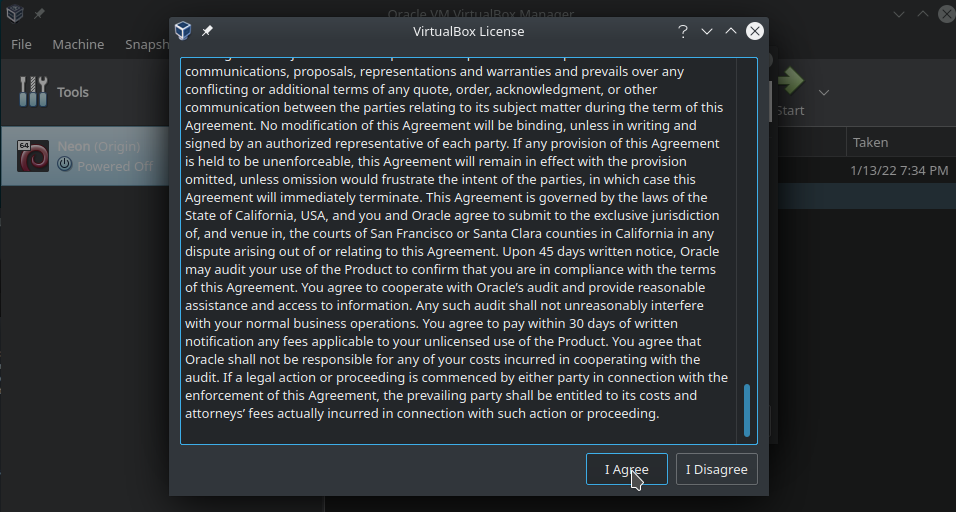This screenshot has width=956, height=512.
Task: Open the File menu in VirtualBox Manager
Action: [21, 44]
